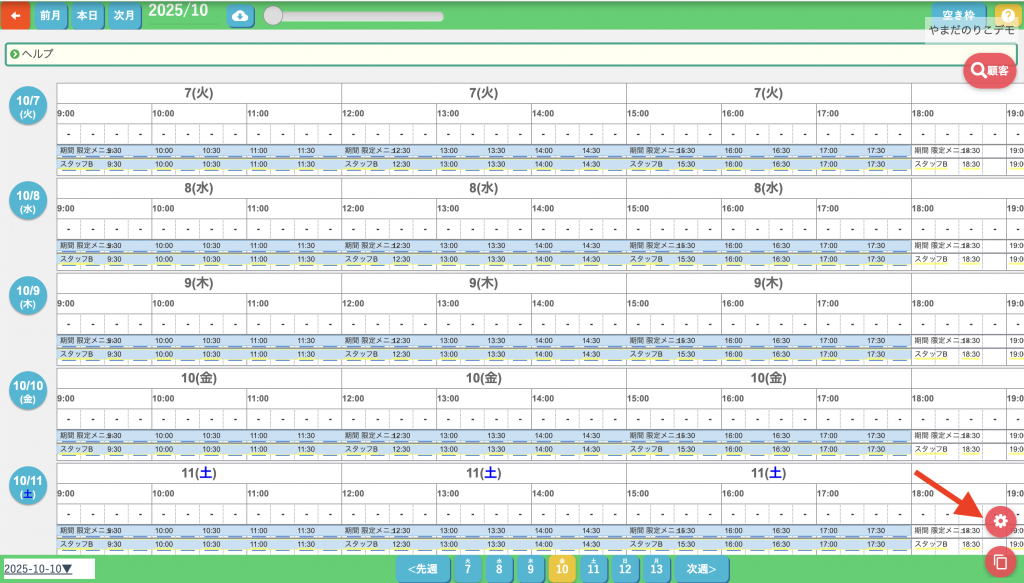Select the 10/11 (土) date circle
The width and height of the screenshot is (1024, 583).
(x=28, y=486)
